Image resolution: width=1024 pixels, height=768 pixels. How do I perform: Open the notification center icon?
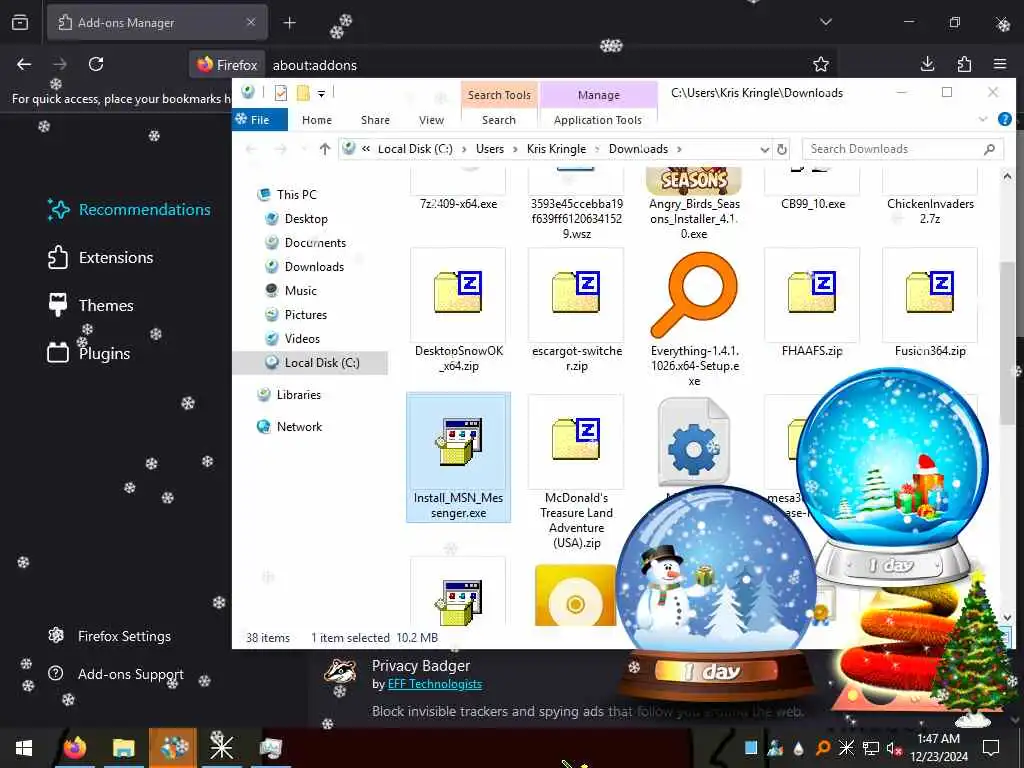click(991, 748)
